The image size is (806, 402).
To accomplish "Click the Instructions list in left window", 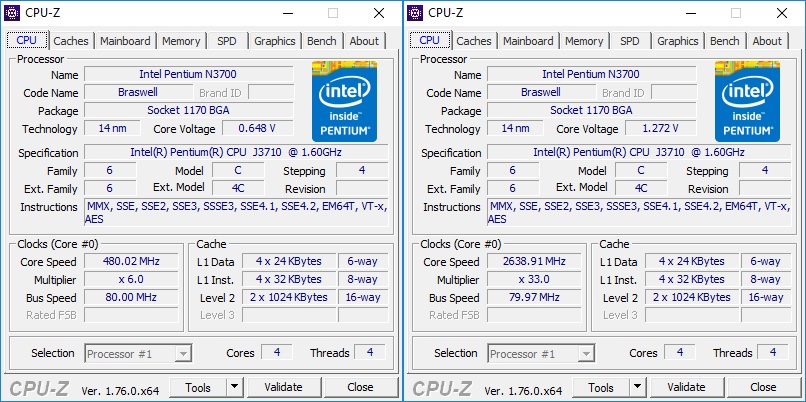I will pos(236,213).
